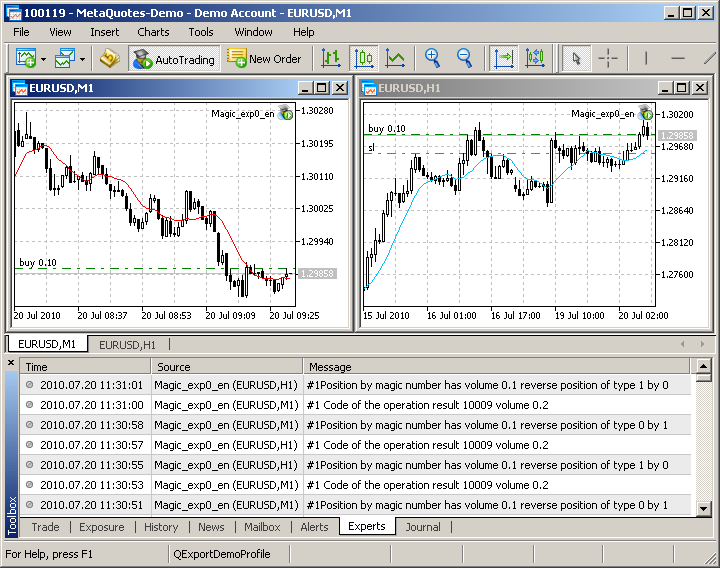Open the Window menu
Image resolution: width=720 pixels, height=568 pixels.
pyautogui.click(x=253, y=32)
